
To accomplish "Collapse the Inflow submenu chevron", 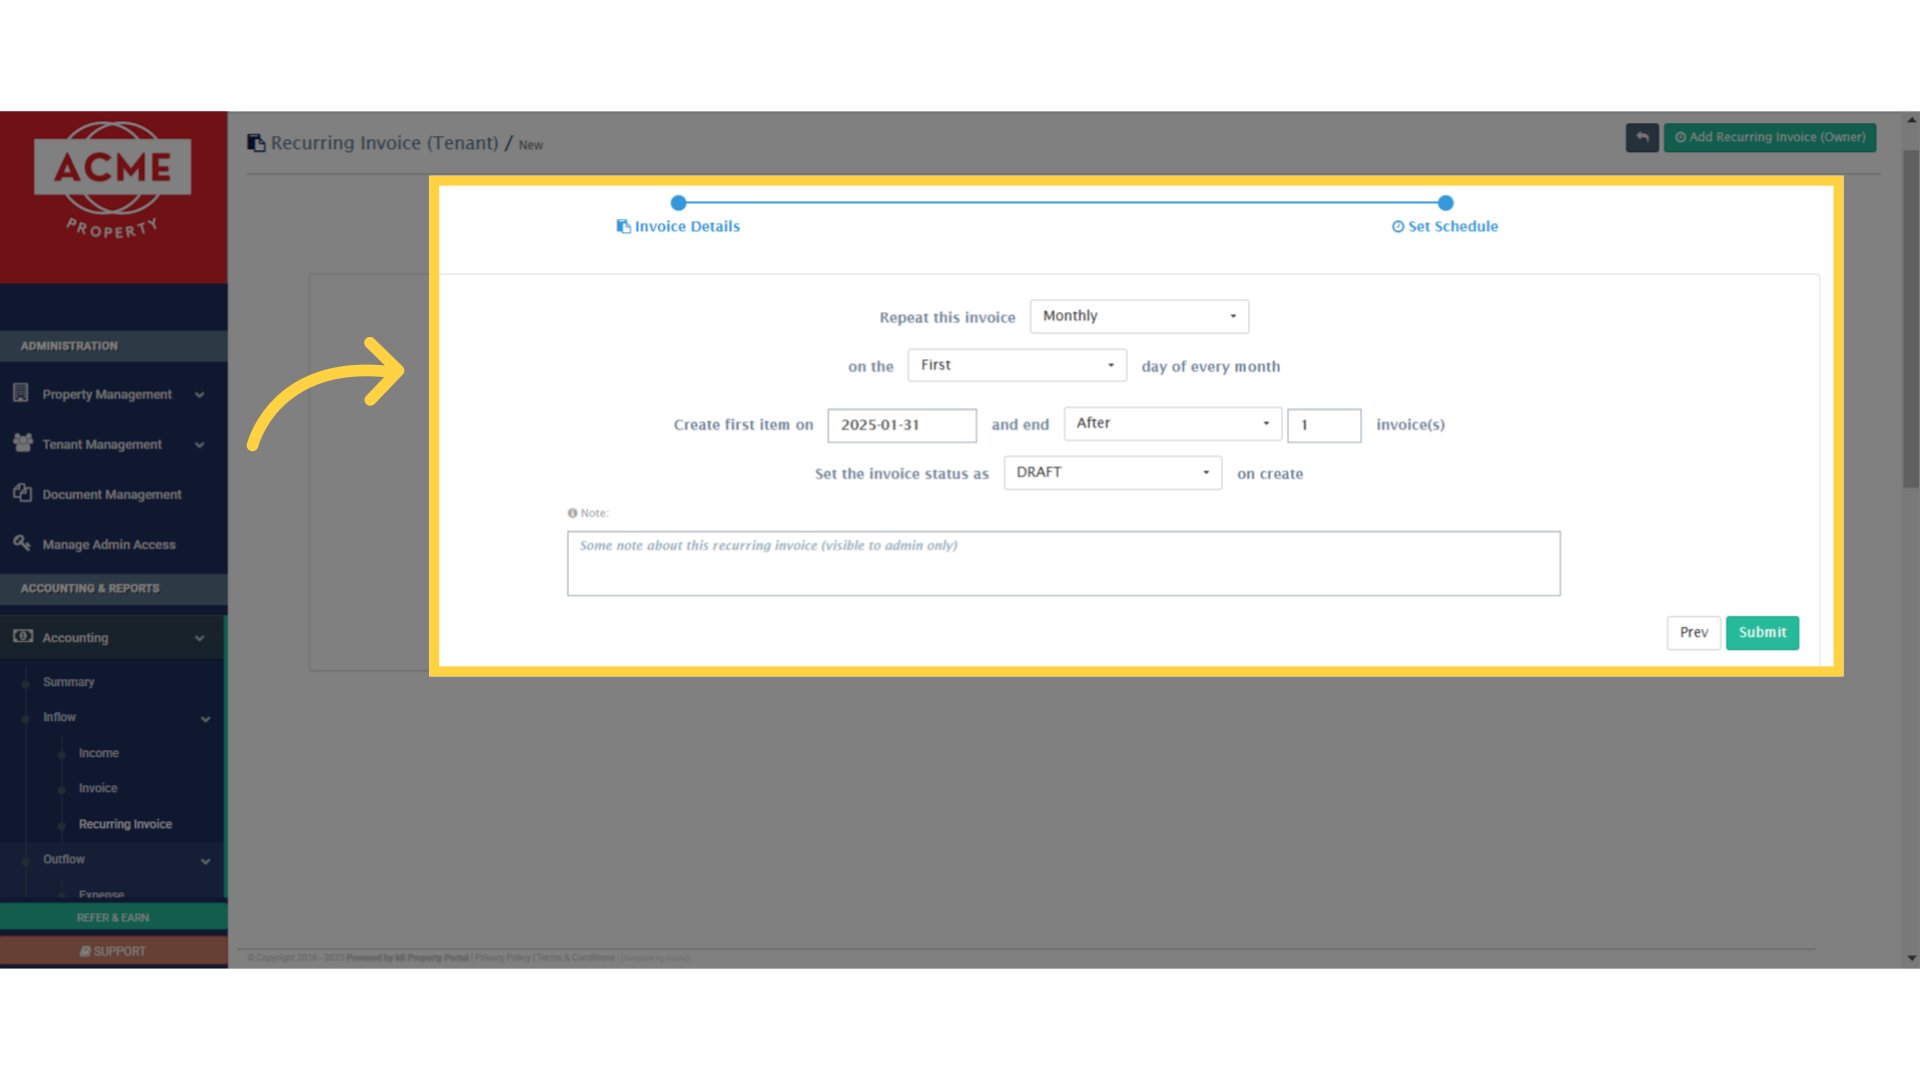I will [x=205, y=718].
